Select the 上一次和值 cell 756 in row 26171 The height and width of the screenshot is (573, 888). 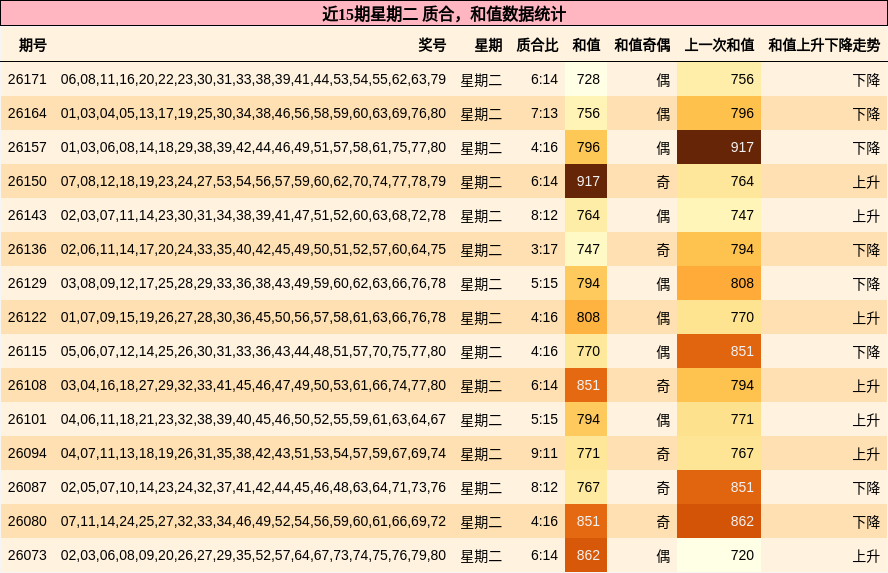point(719,79)
